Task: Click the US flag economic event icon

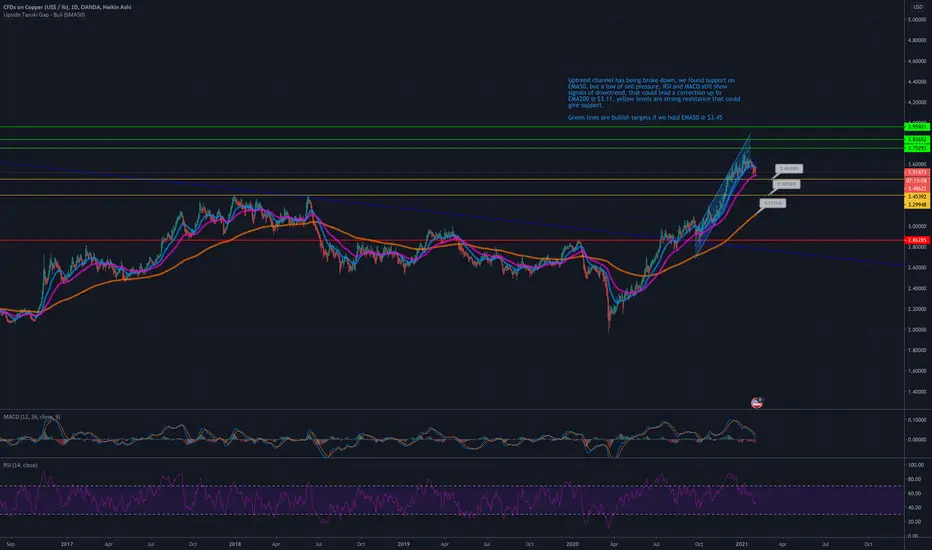Action: click(x=757, y=403)
